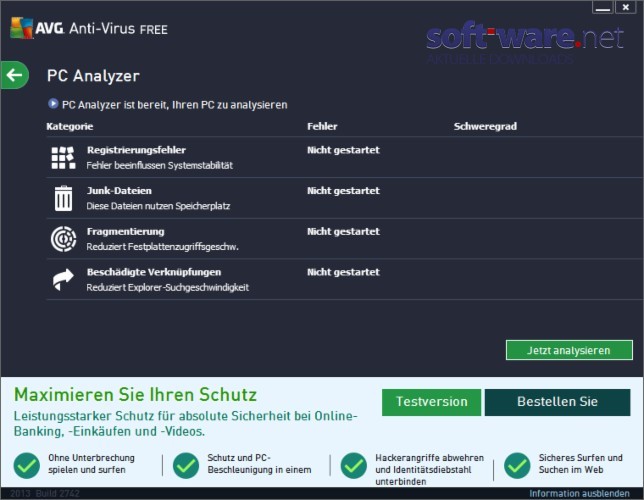Click the 'PC Analyzer ist bereit' status message
This screenshot has height=500, width=644.
175,105
